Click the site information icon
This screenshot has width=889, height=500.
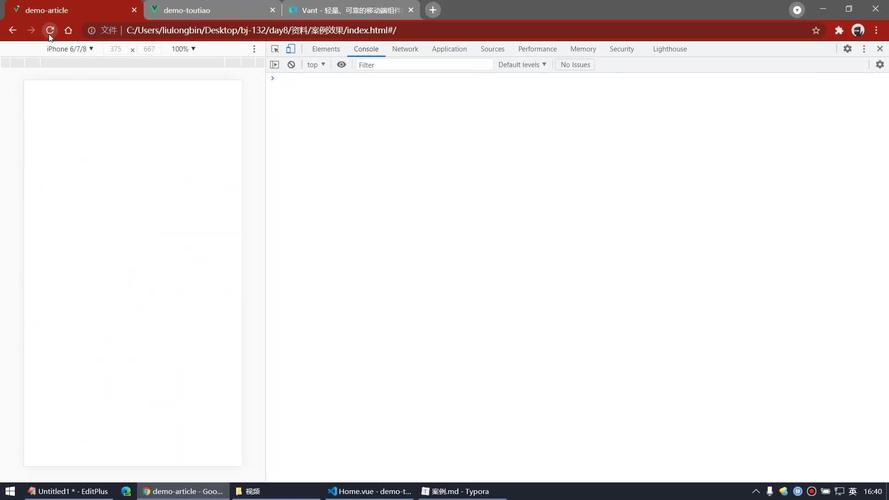[91, 31]
